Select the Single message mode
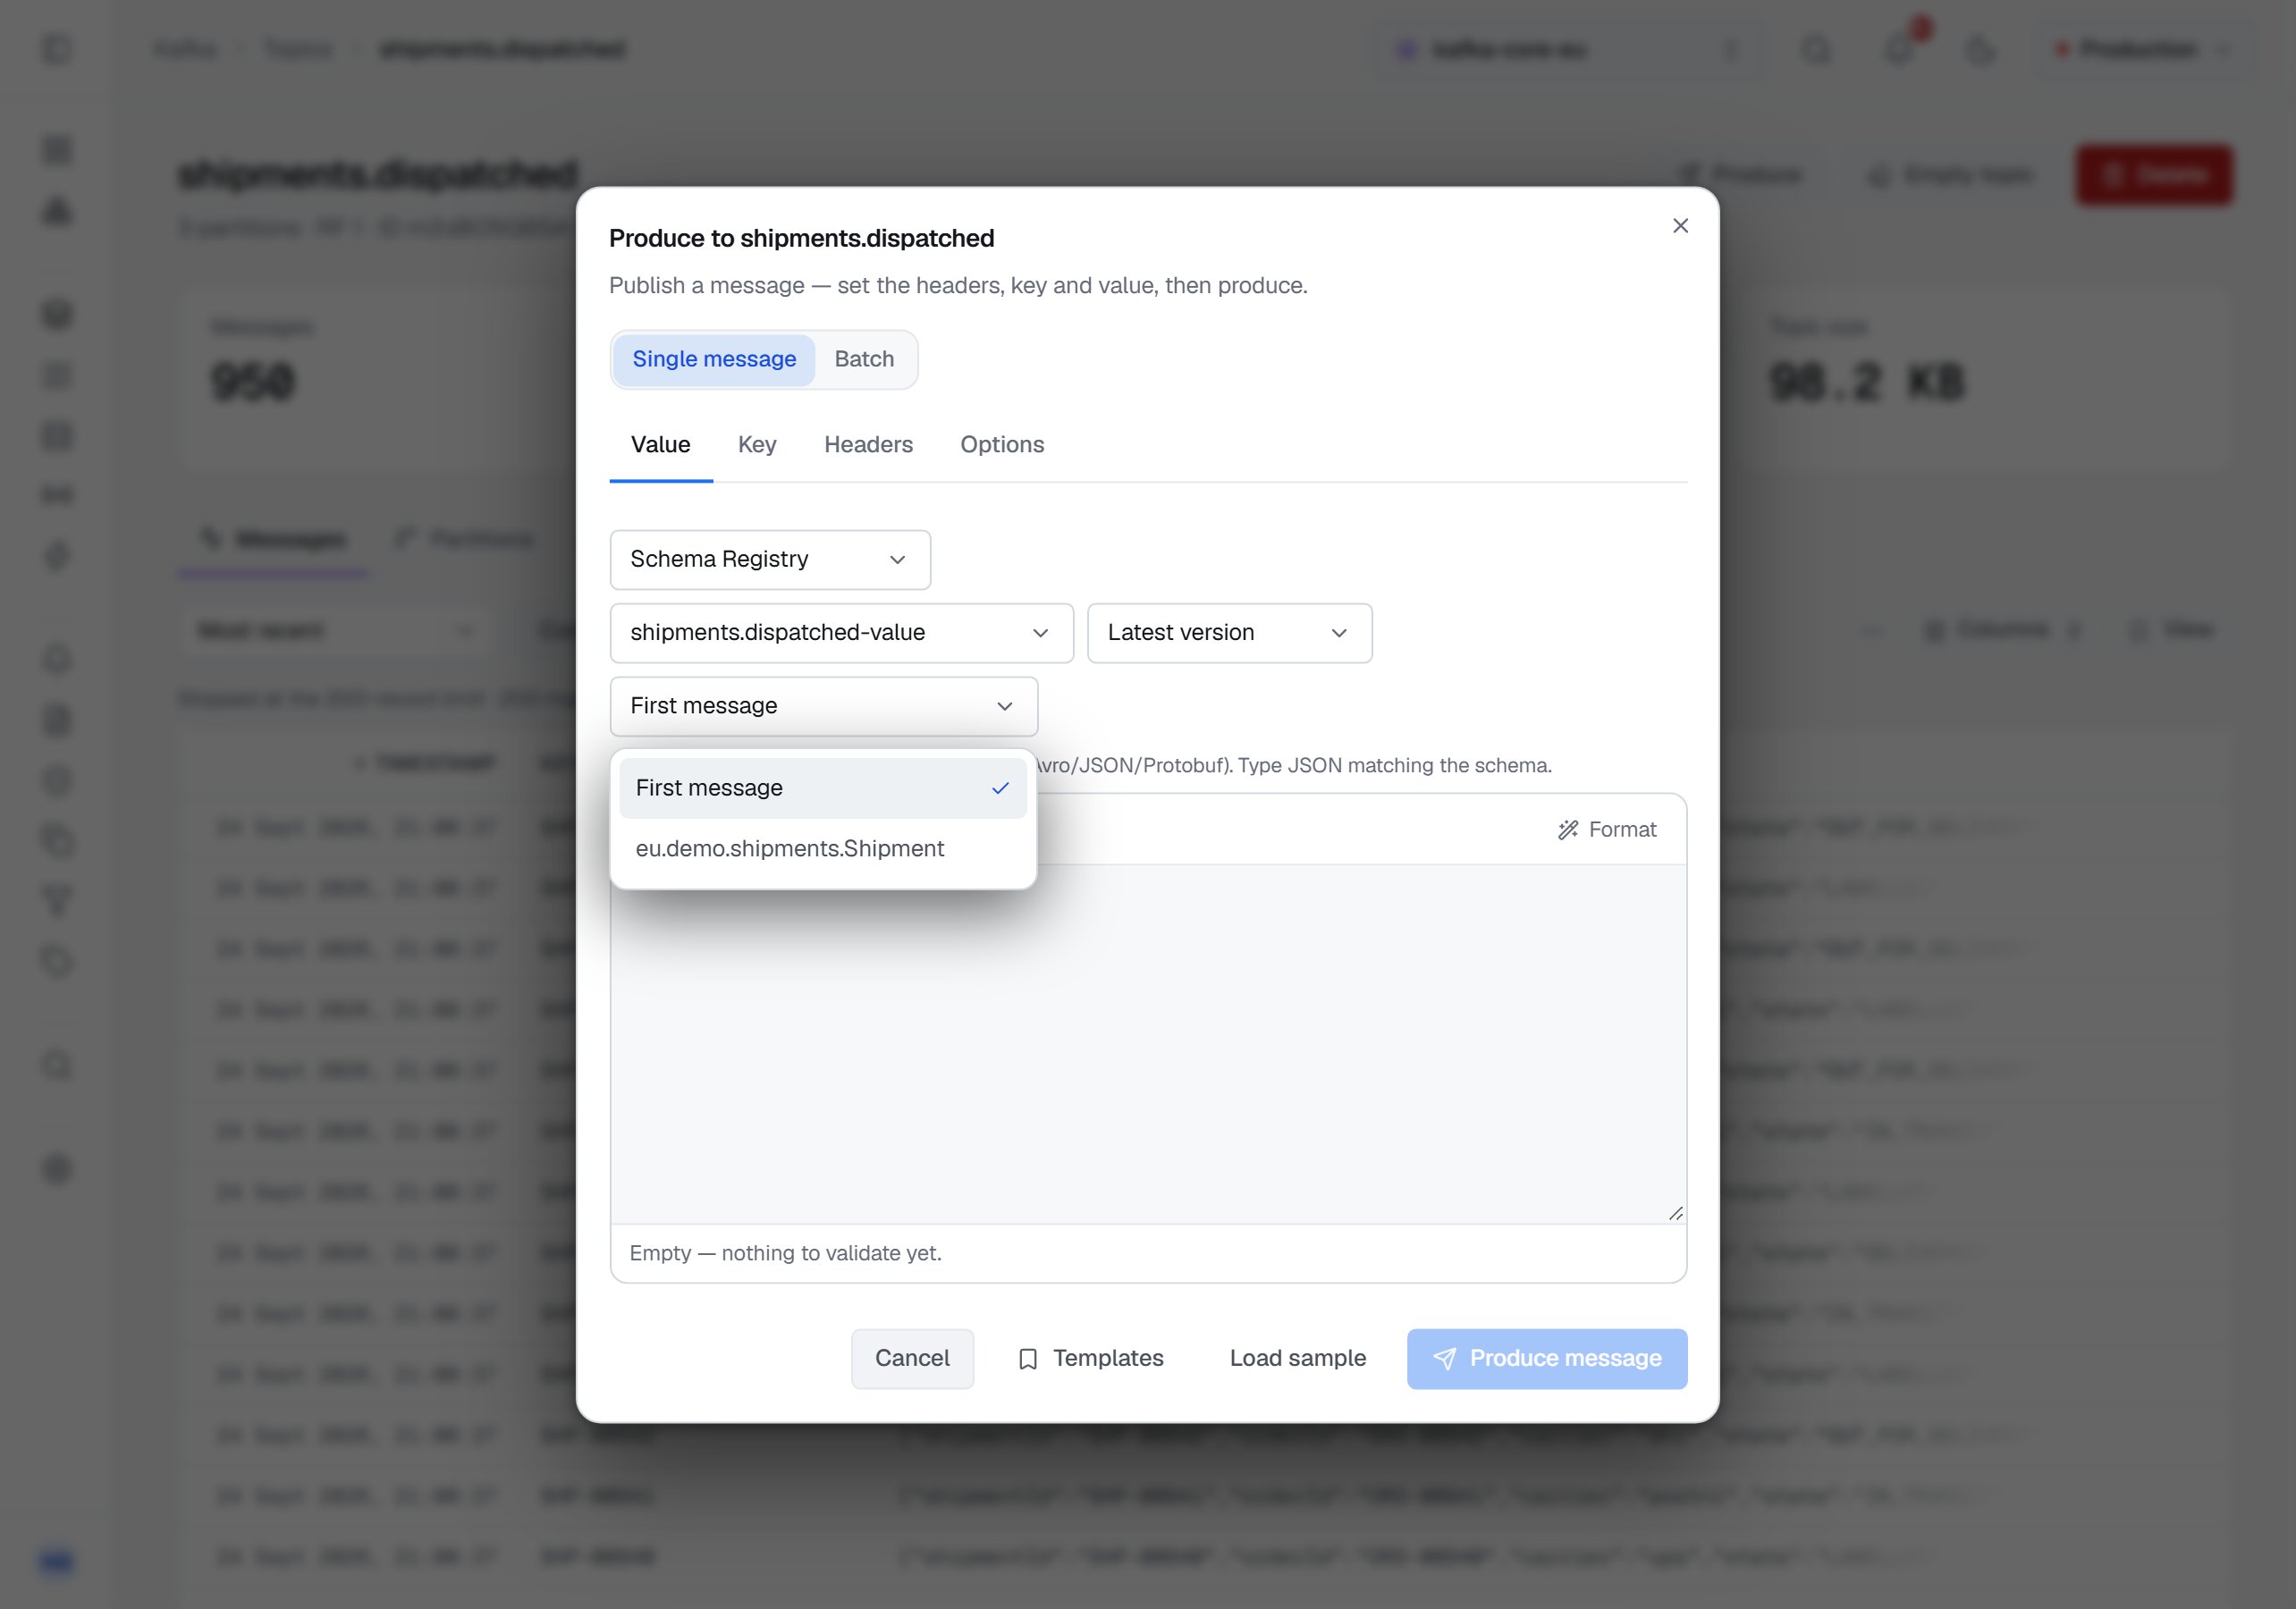The height and width of the screenshot is (1609, 2296). click(x=714, y=359)
